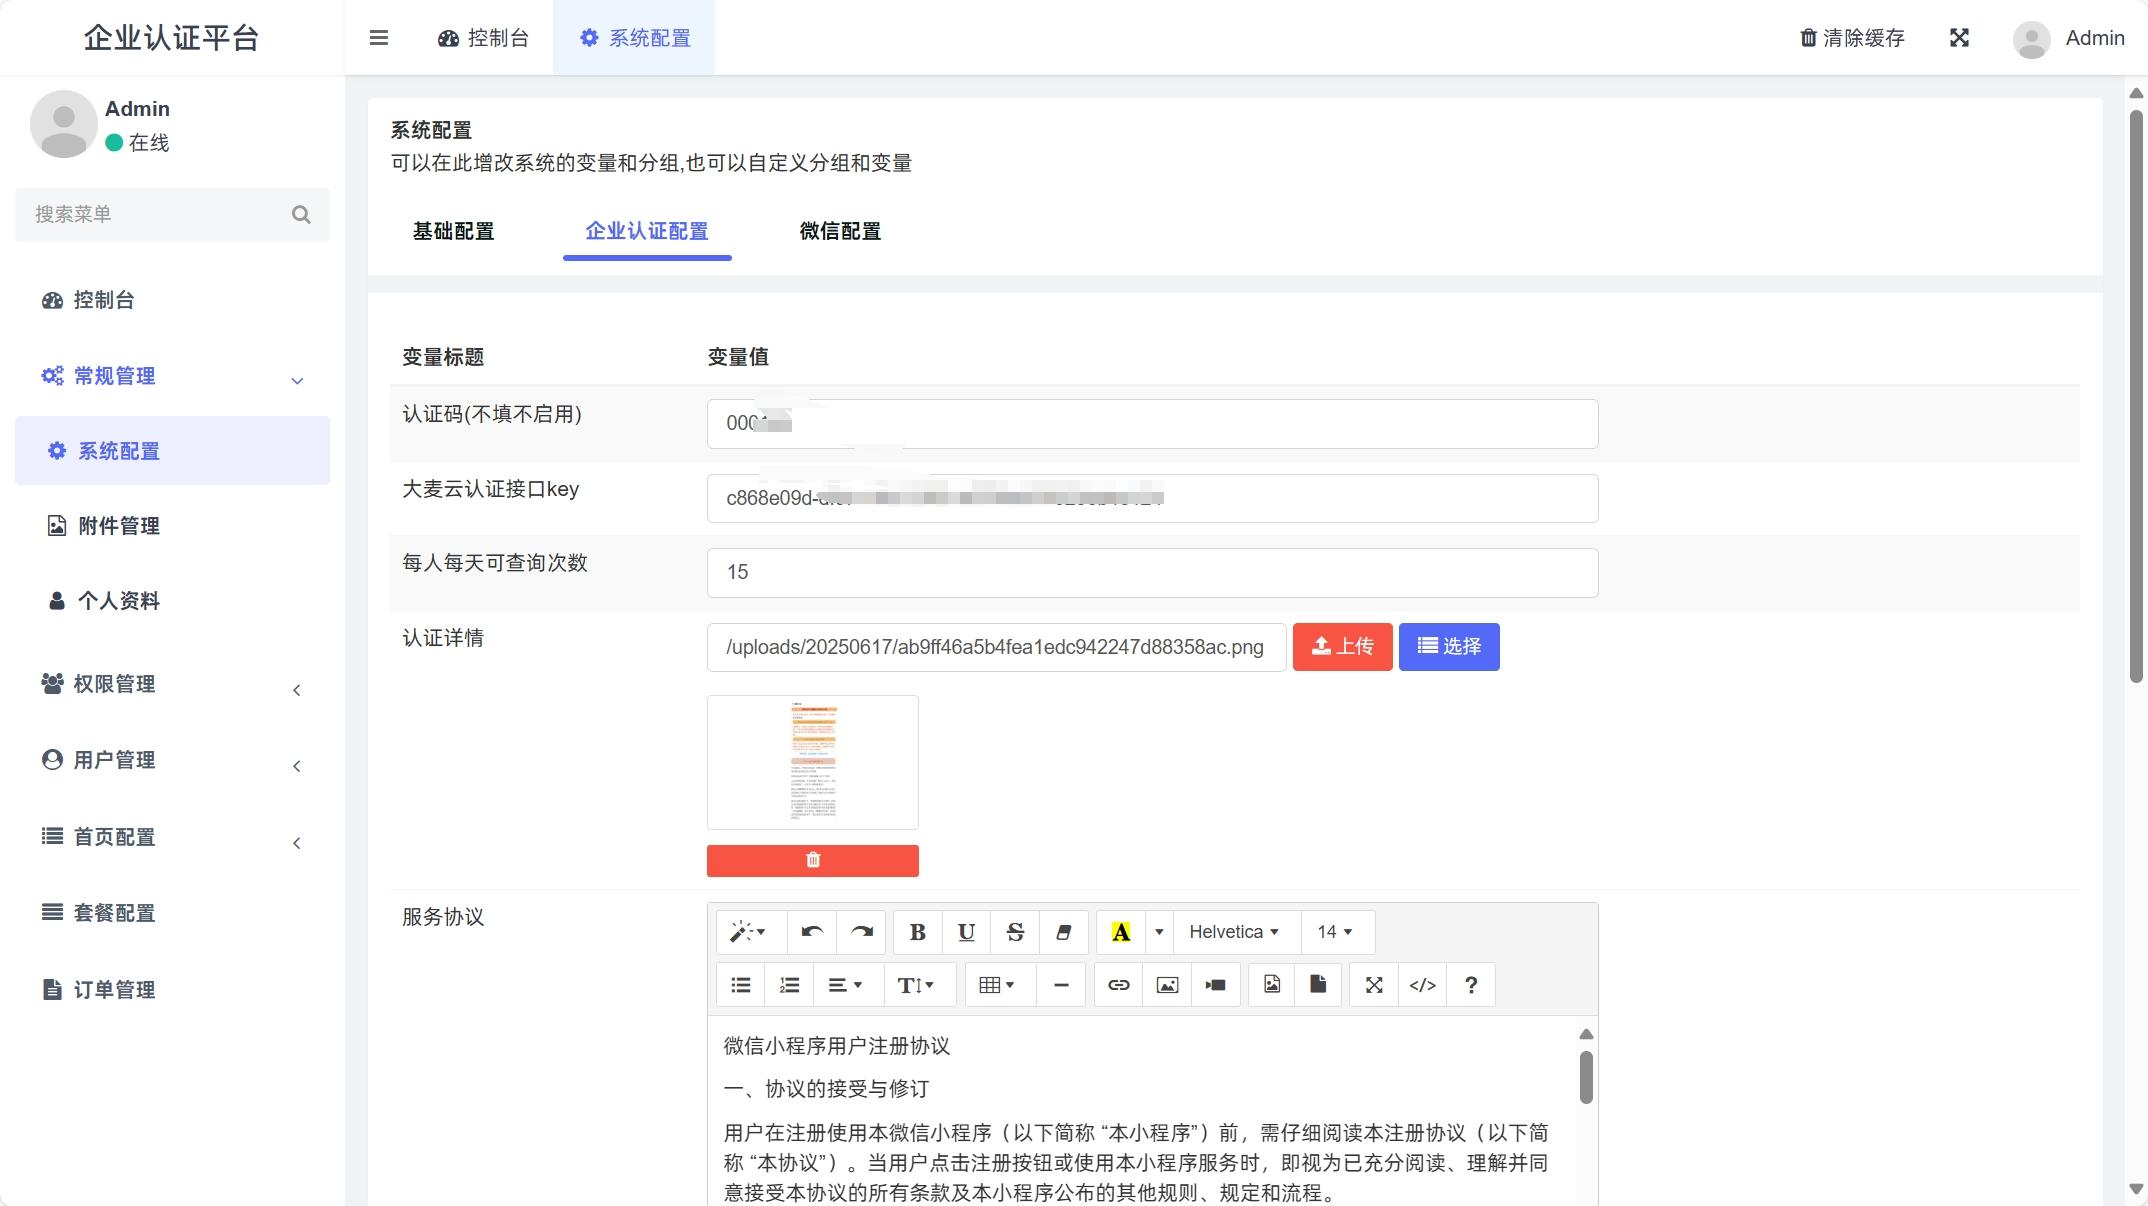This screenshot has width=2148, height=1206.
Task: Click the Bold formatting icon in editor
Action: click(x=917, y=932)
